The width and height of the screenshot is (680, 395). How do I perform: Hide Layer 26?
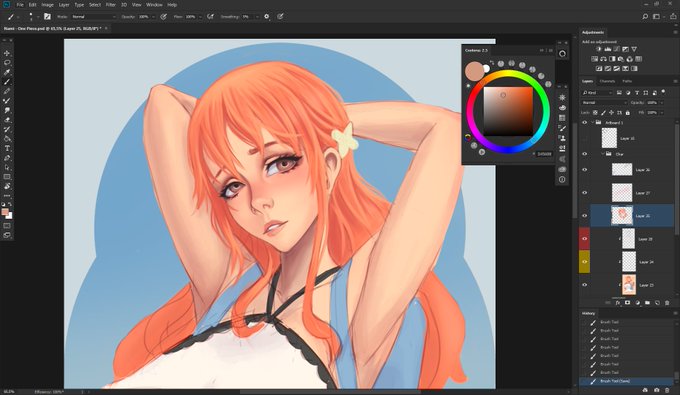pyautogui.click(x=585, y=170)
